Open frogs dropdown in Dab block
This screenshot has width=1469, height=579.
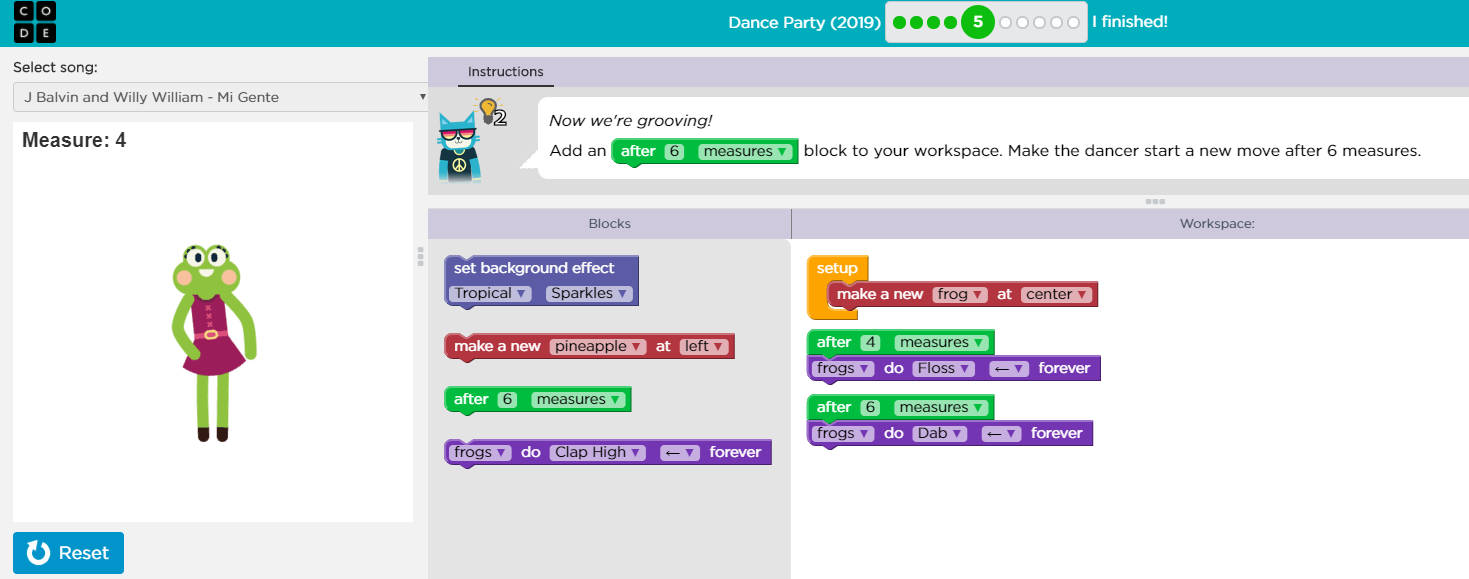click(x=843, y=433)
